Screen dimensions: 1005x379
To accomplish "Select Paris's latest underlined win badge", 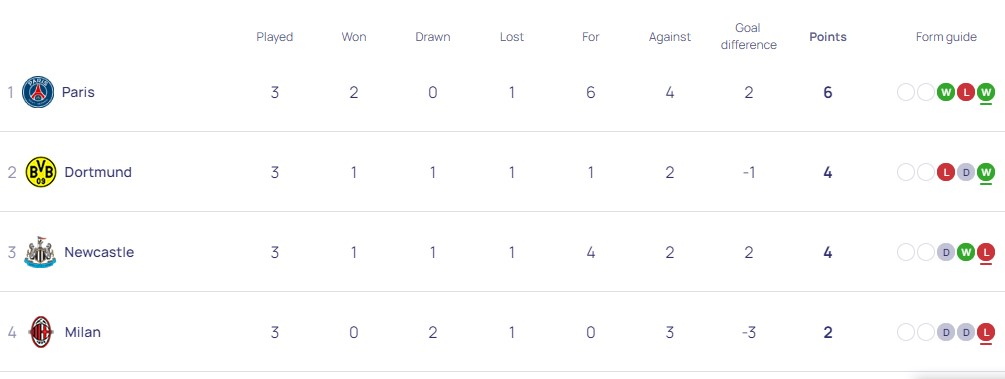I will [x=986, y=92].
